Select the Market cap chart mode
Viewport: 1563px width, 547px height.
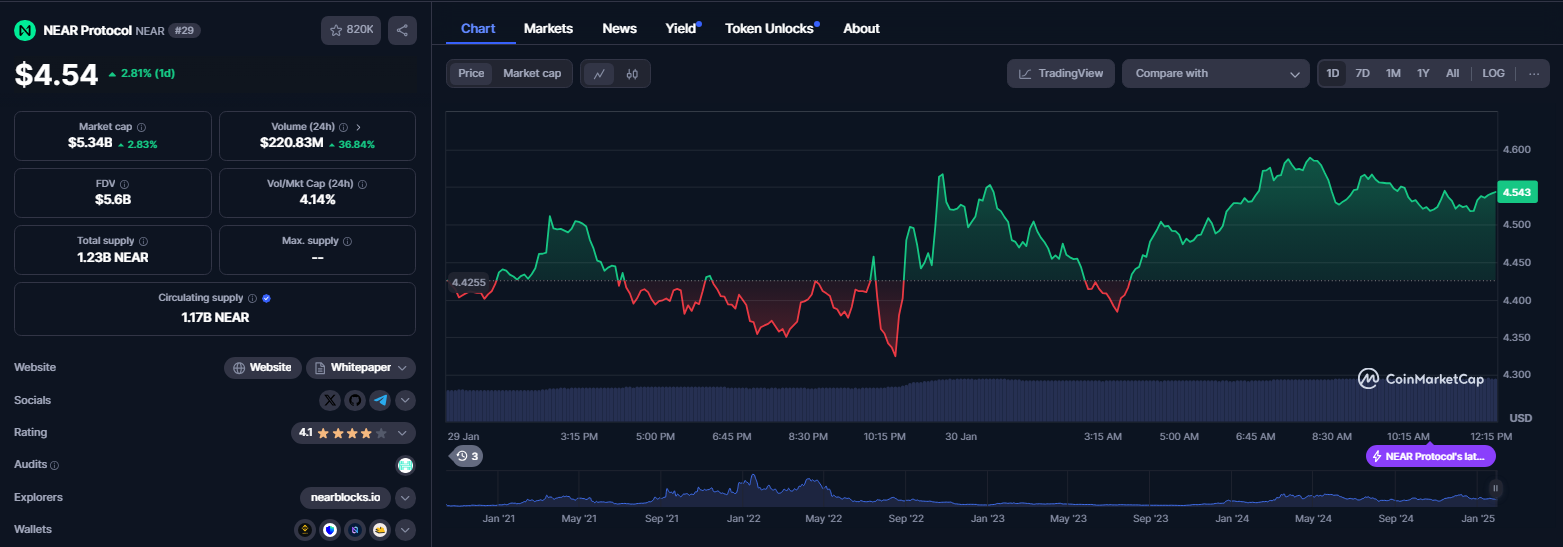click(532, 73)
